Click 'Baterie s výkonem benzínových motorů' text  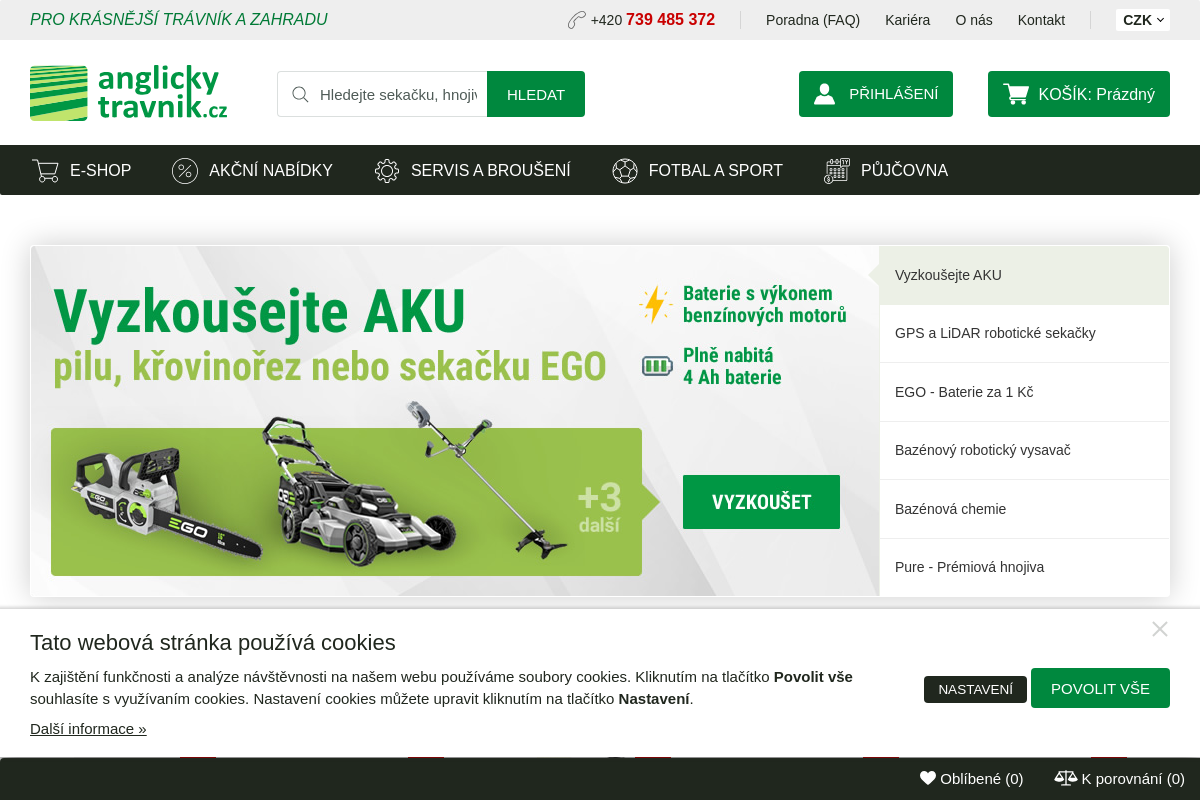(765, 304)
